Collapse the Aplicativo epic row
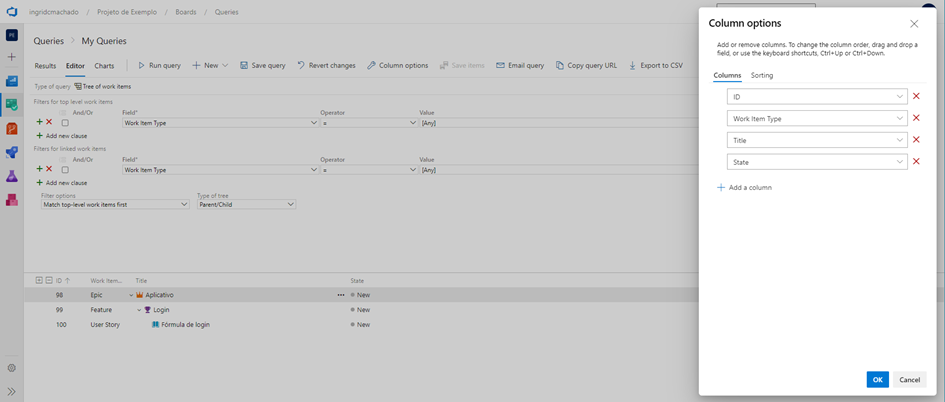 tap(131, 295)
